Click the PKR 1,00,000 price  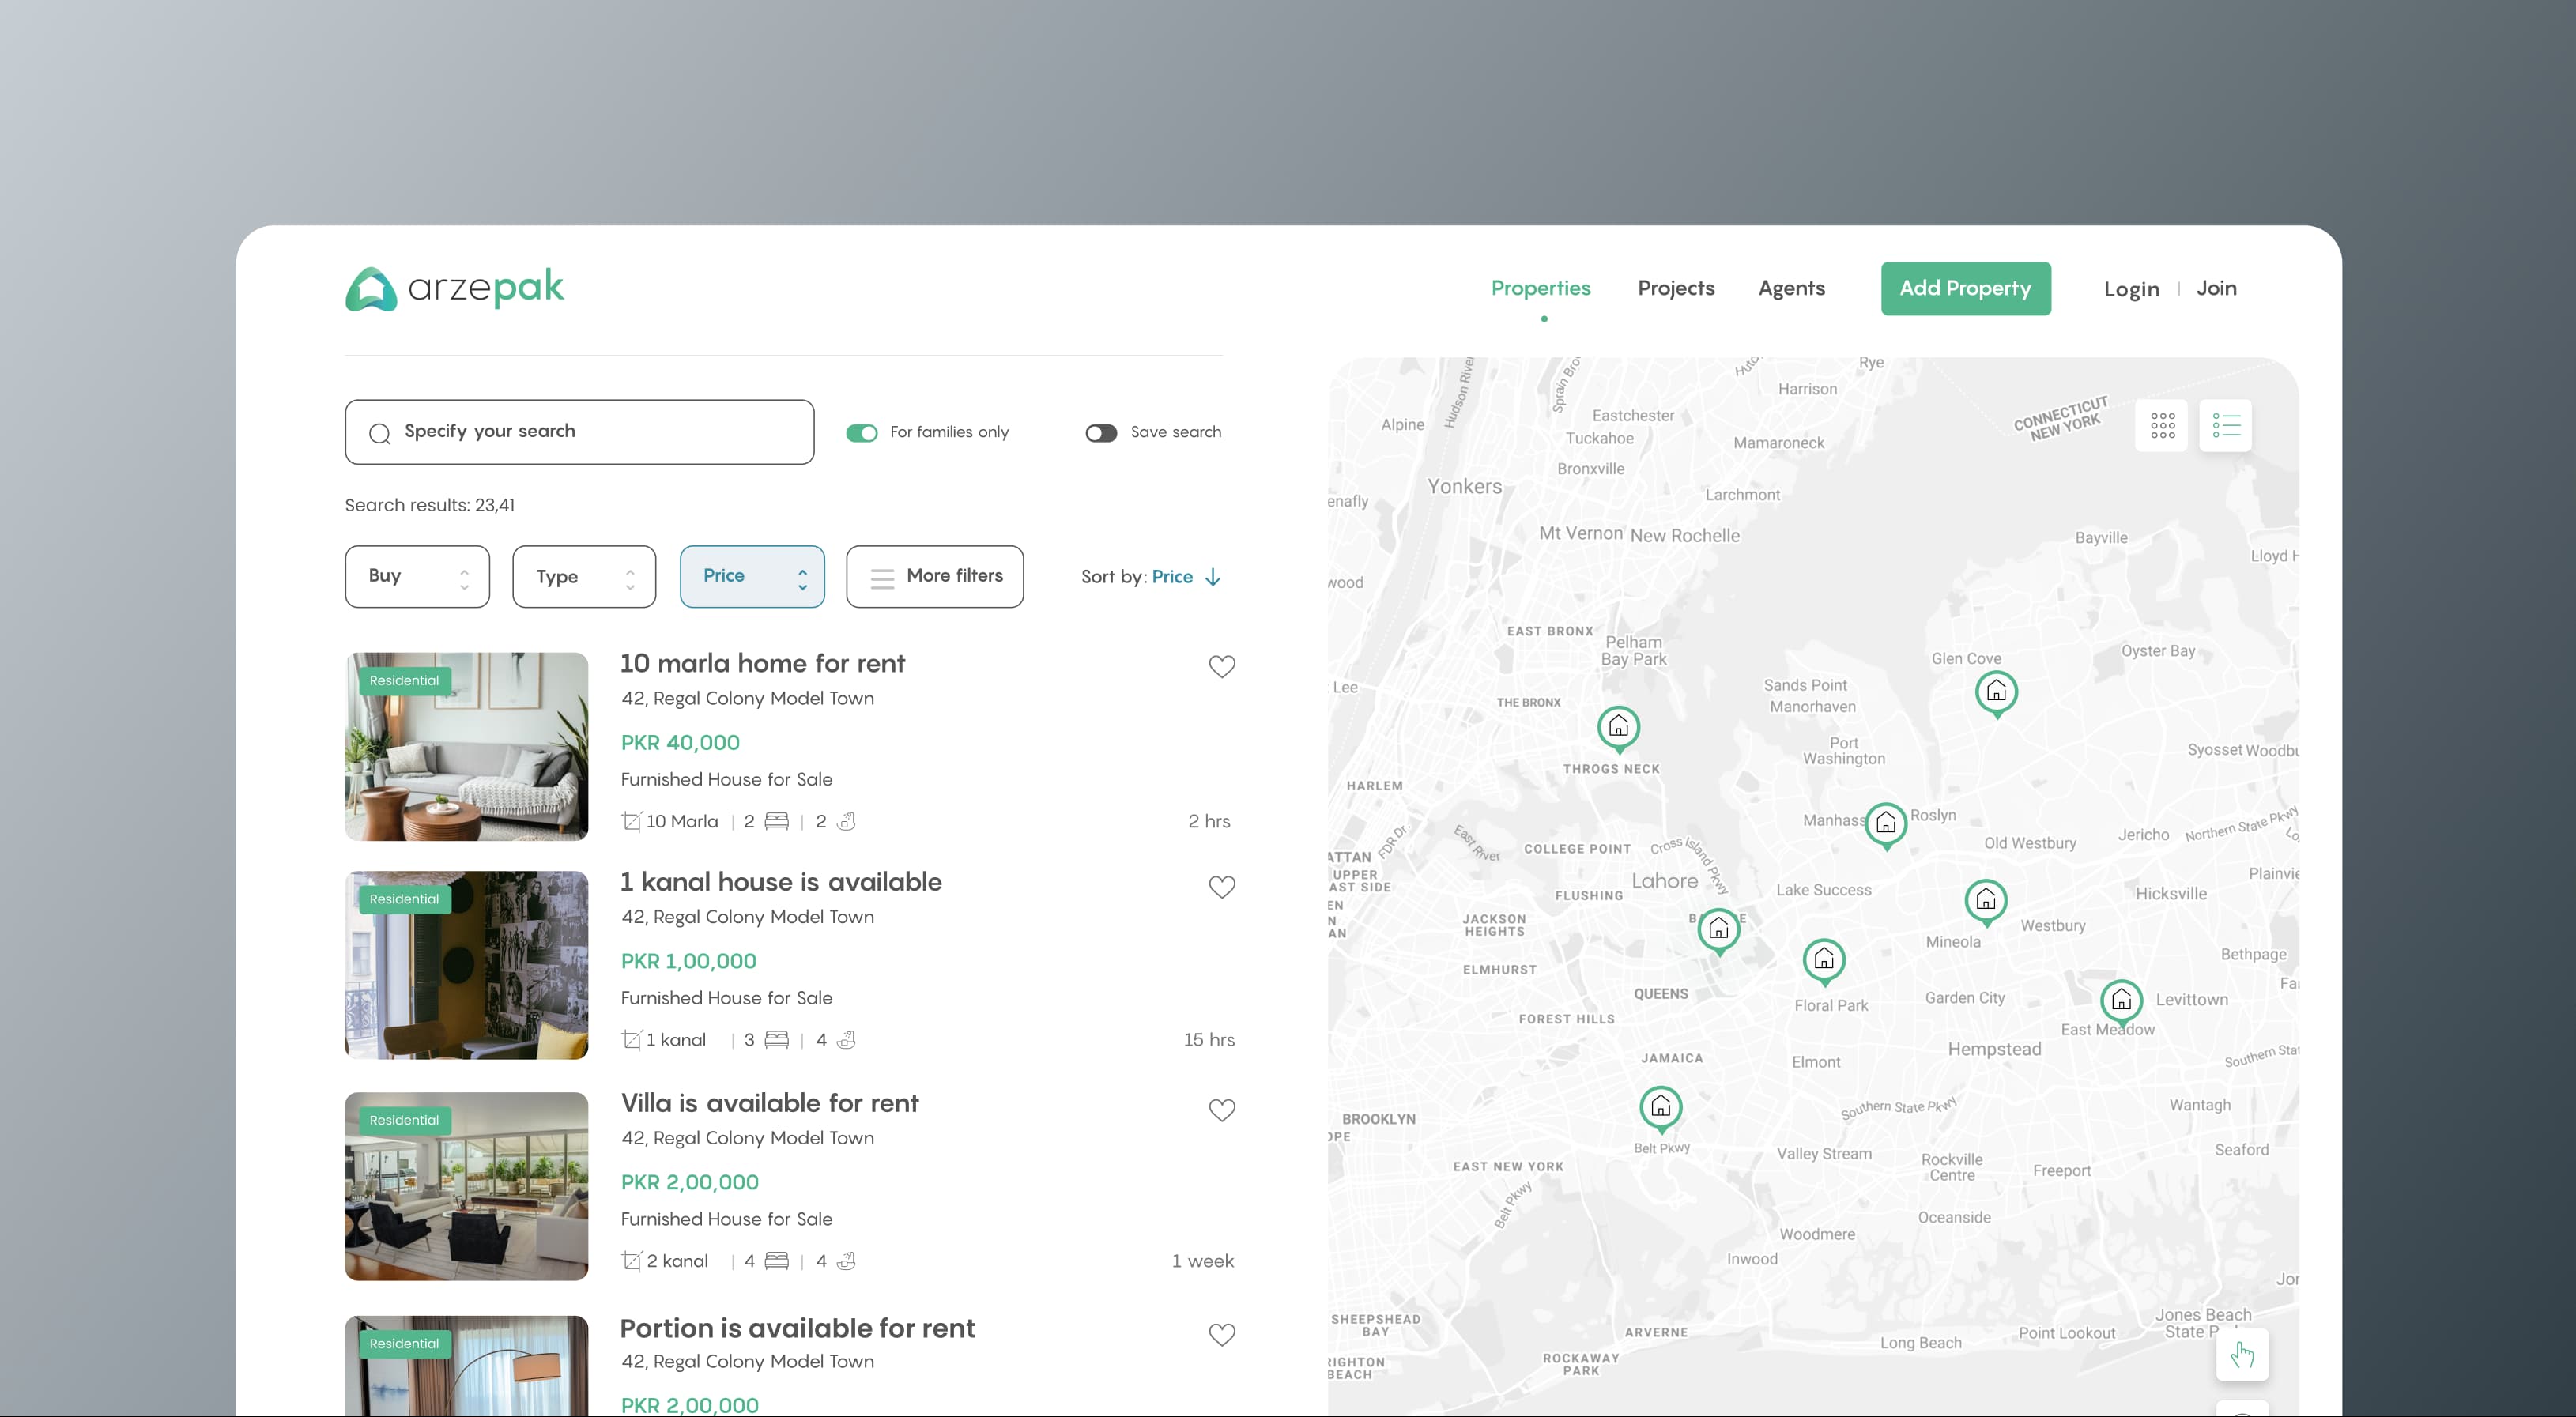pyautogui.click(x=688, y=961)
